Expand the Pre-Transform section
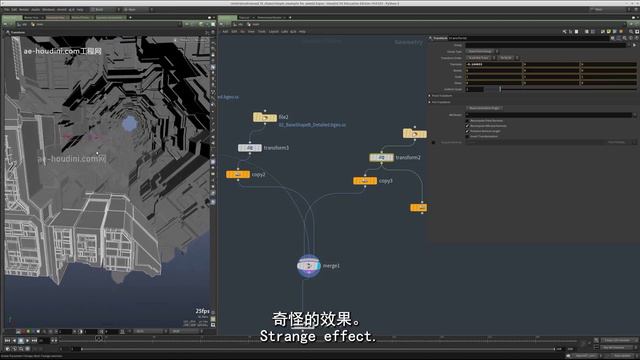Viewport: 640px width, 360px height. tap(429, 102)
